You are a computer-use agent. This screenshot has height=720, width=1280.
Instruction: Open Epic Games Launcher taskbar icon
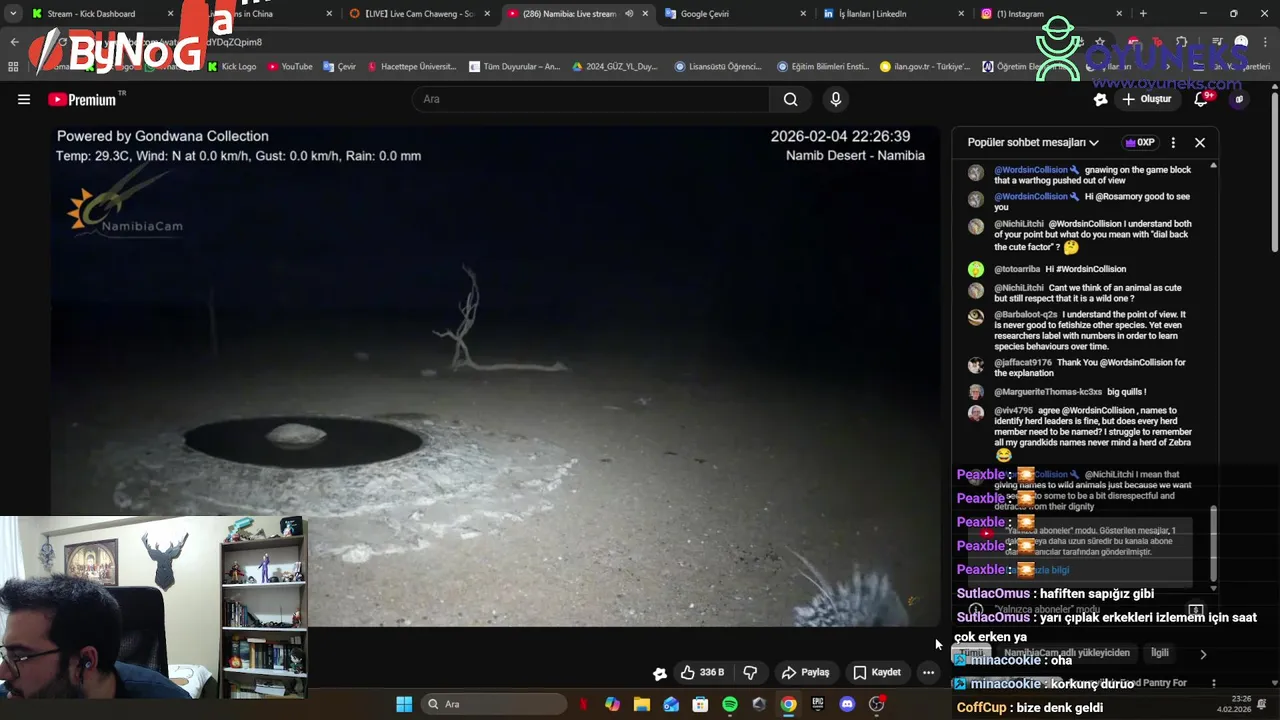tap(818, 704)
